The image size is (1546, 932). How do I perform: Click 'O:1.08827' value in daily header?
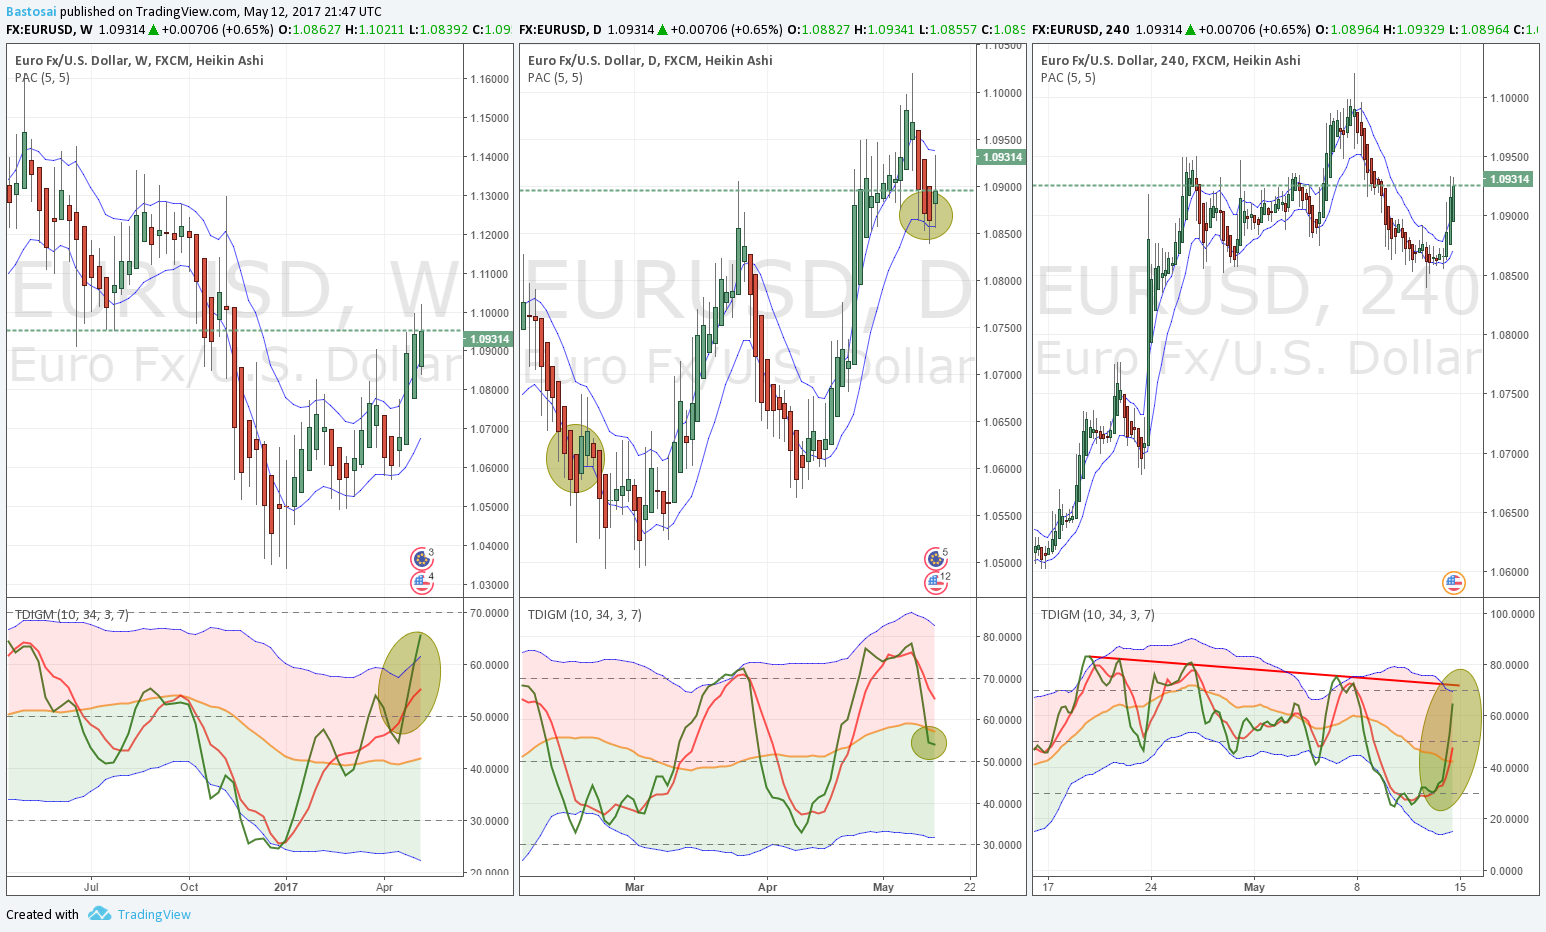coord(818,30)
